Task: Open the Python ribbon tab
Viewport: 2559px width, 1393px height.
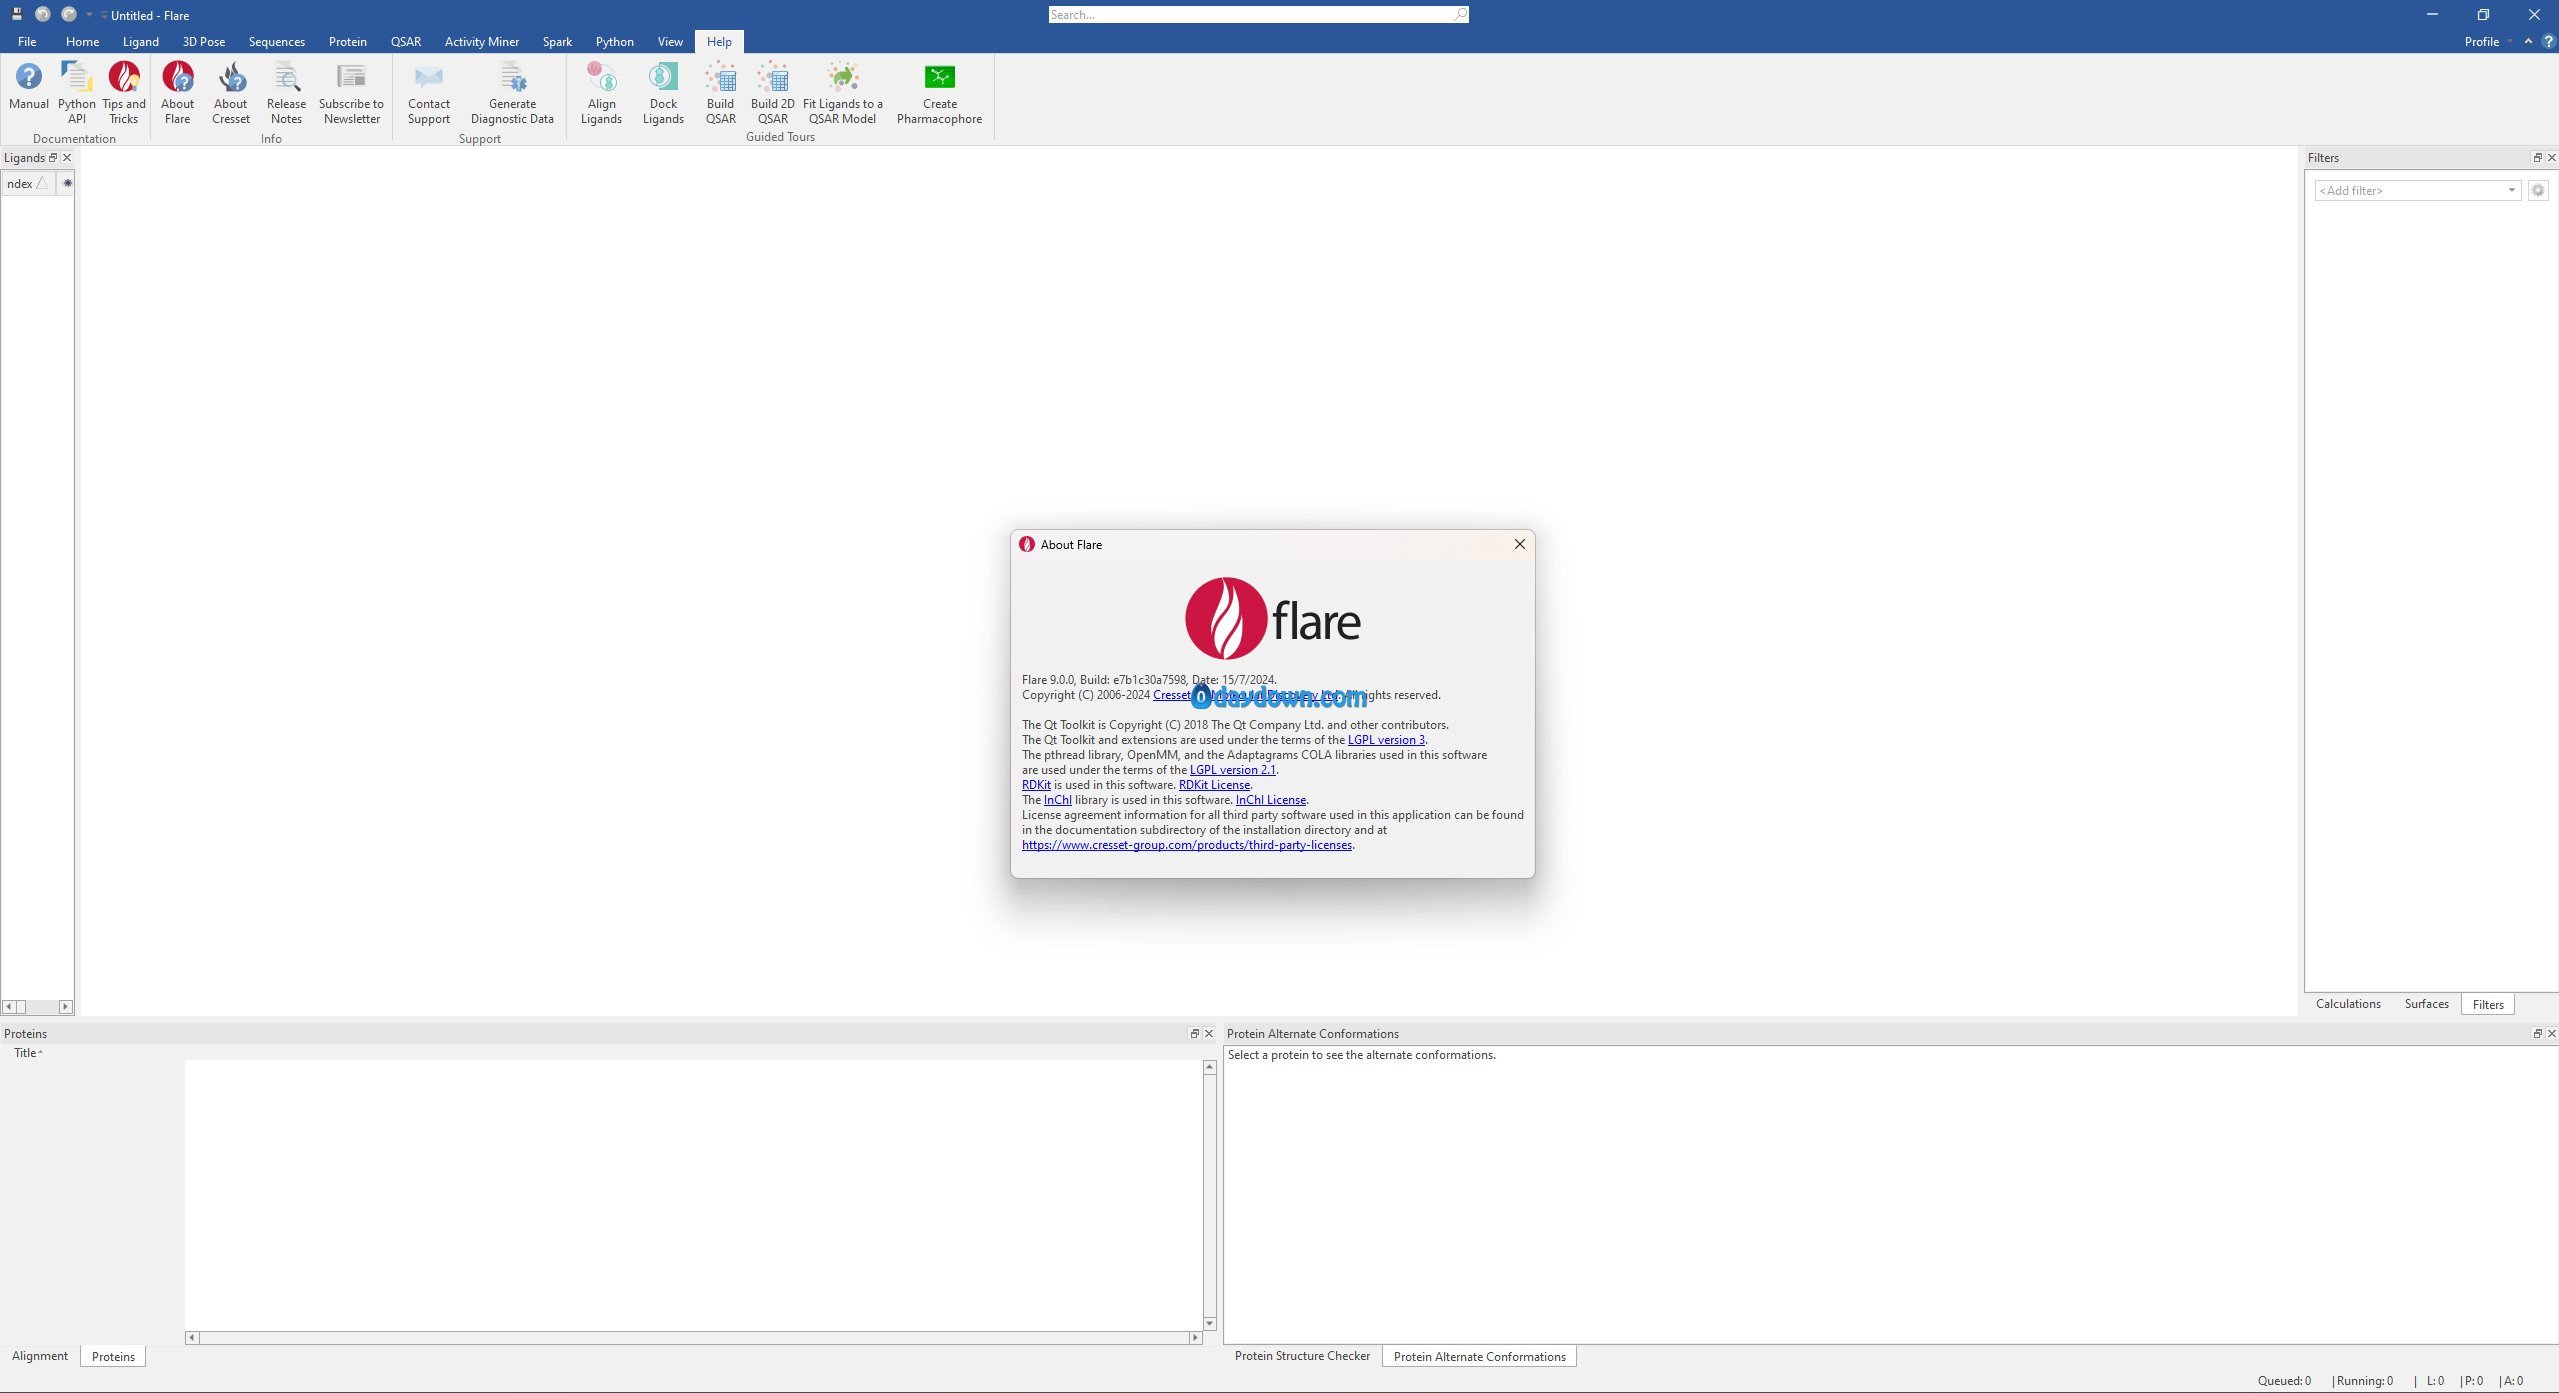Action: coord(614,41)
